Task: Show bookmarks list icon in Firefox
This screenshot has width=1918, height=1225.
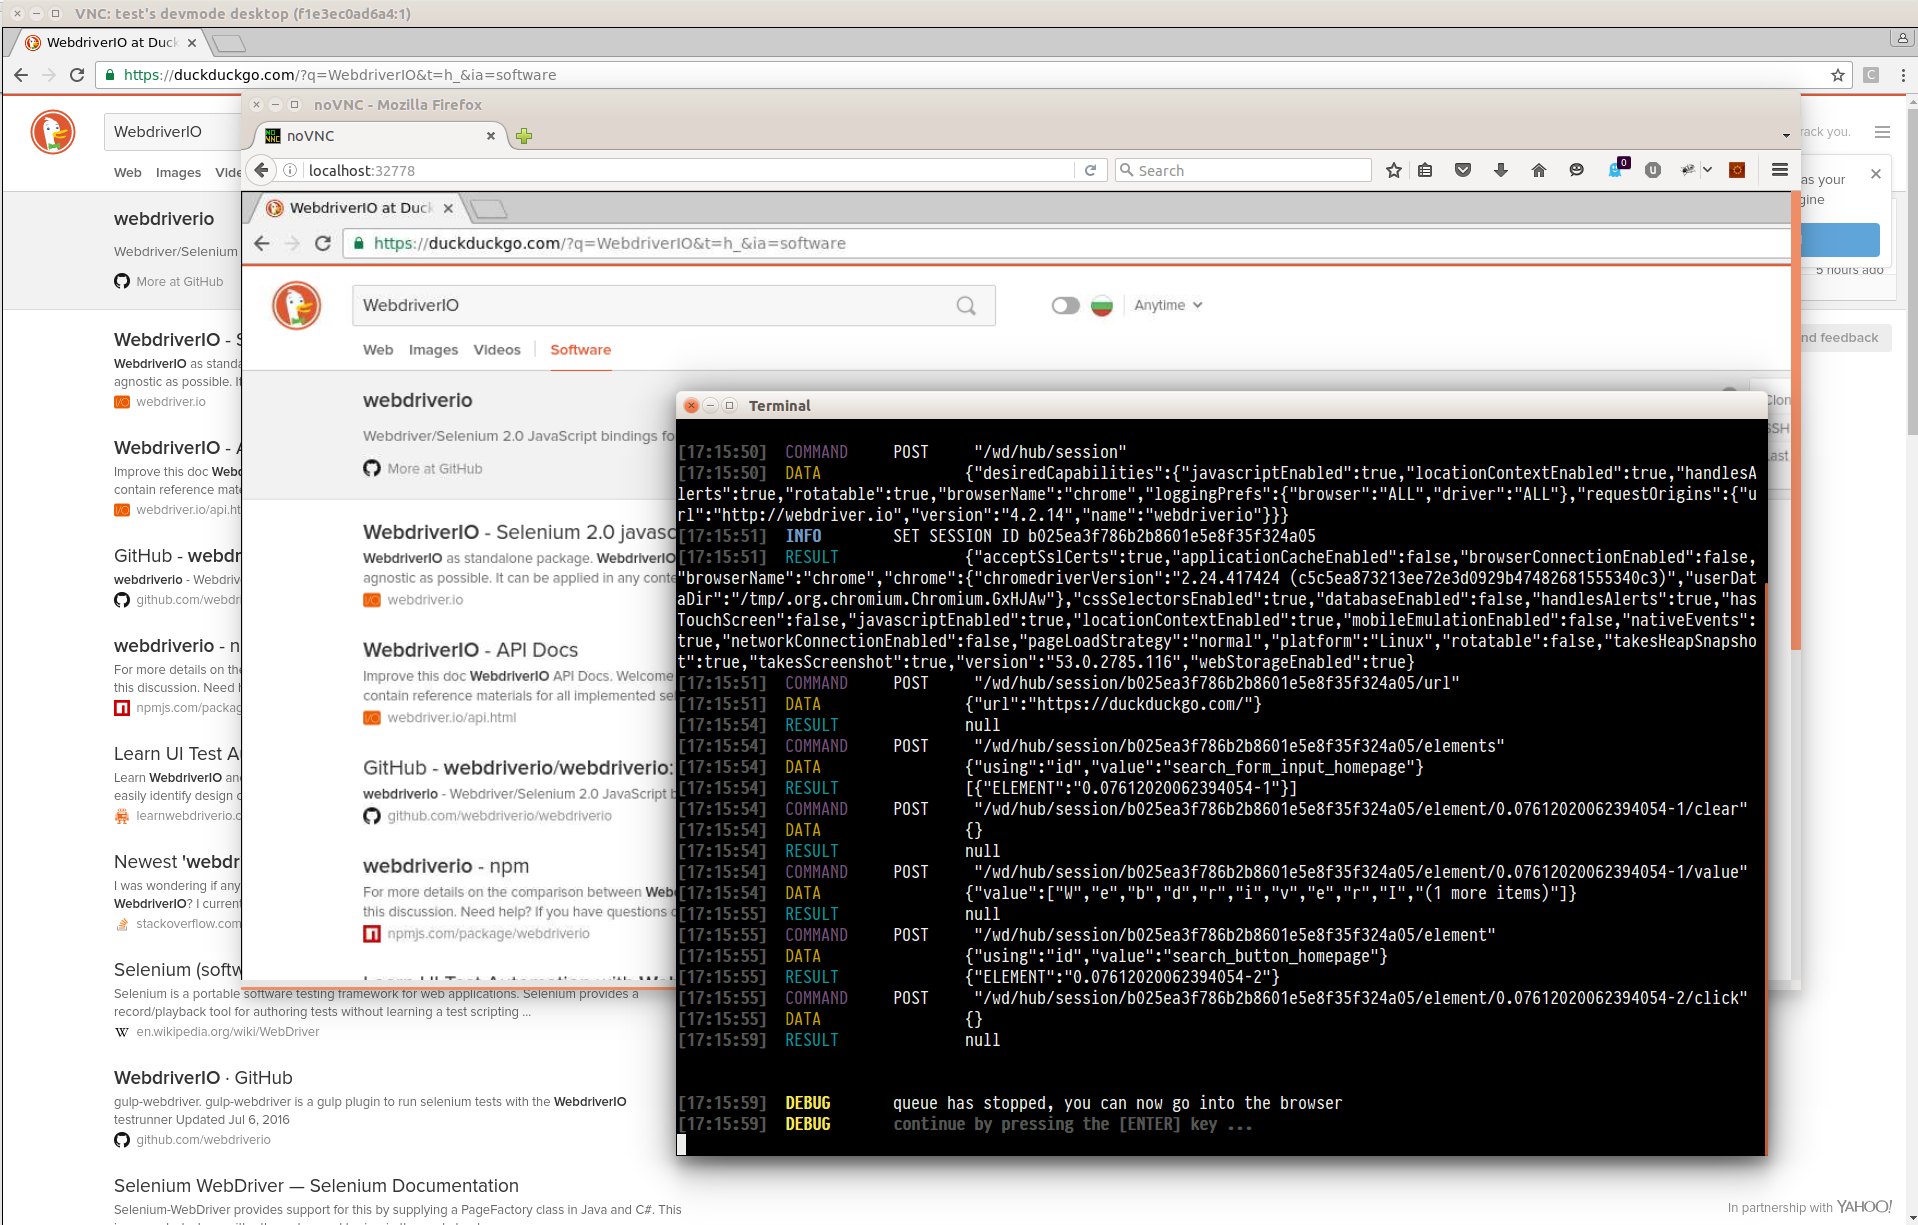Action: (x=1425, y=170)
